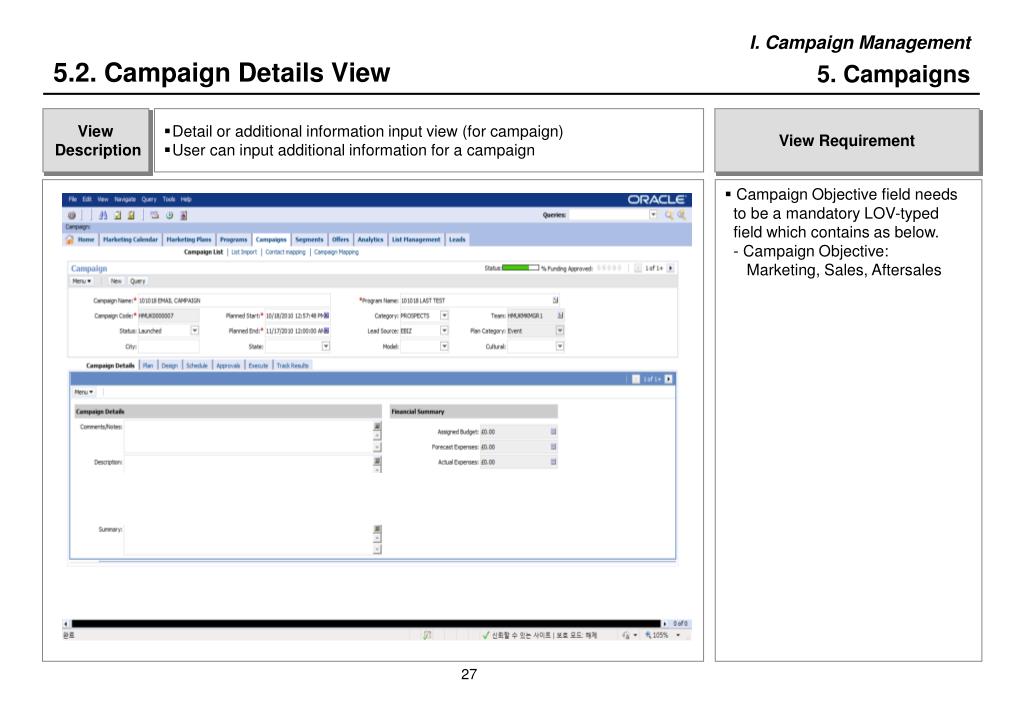Image resolution: width=1023 pixels, height=708 pixels.
Task: Open the List Import link
Action: tap(244, 252)
